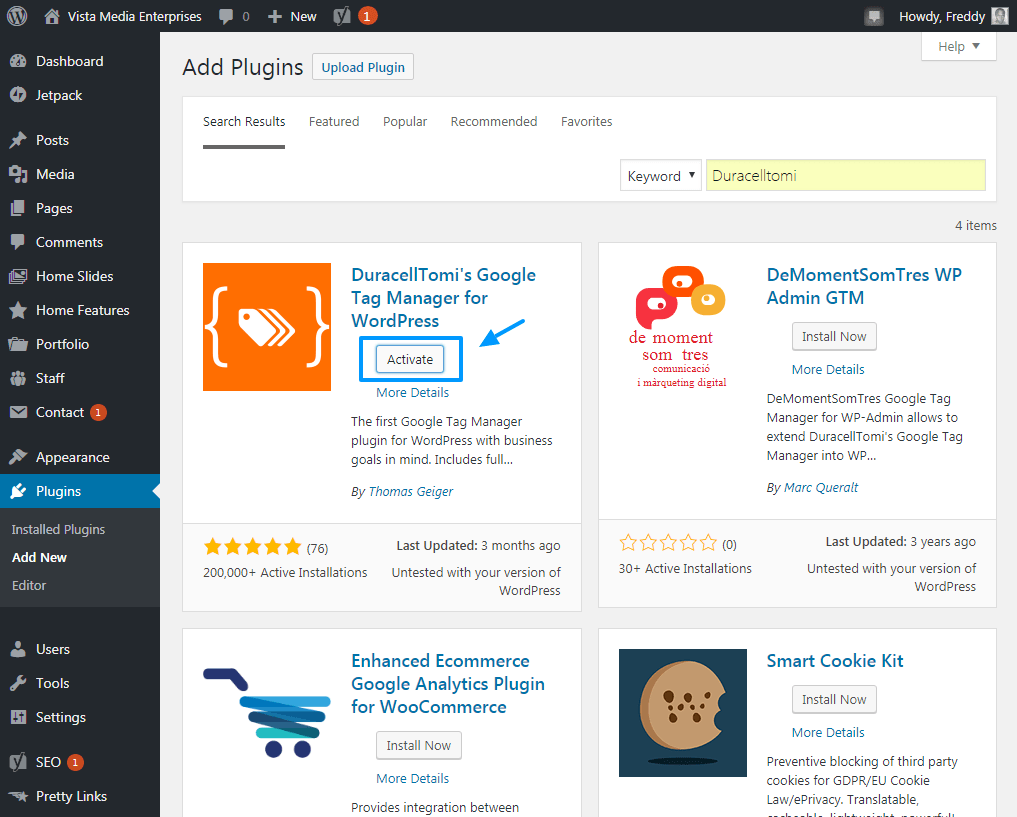Image resolution: width=1017 pixels, height=817 pixels.
Task: Click the plus New icon in admin bar
Action: coord(275,16)
